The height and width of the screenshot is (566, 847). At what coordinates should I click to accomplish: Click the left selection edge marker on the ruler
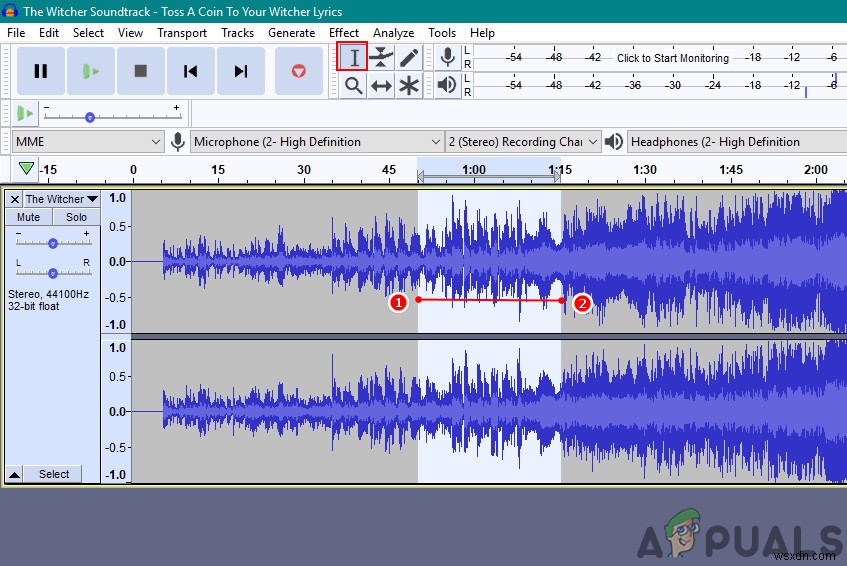[x=421, y=176]
